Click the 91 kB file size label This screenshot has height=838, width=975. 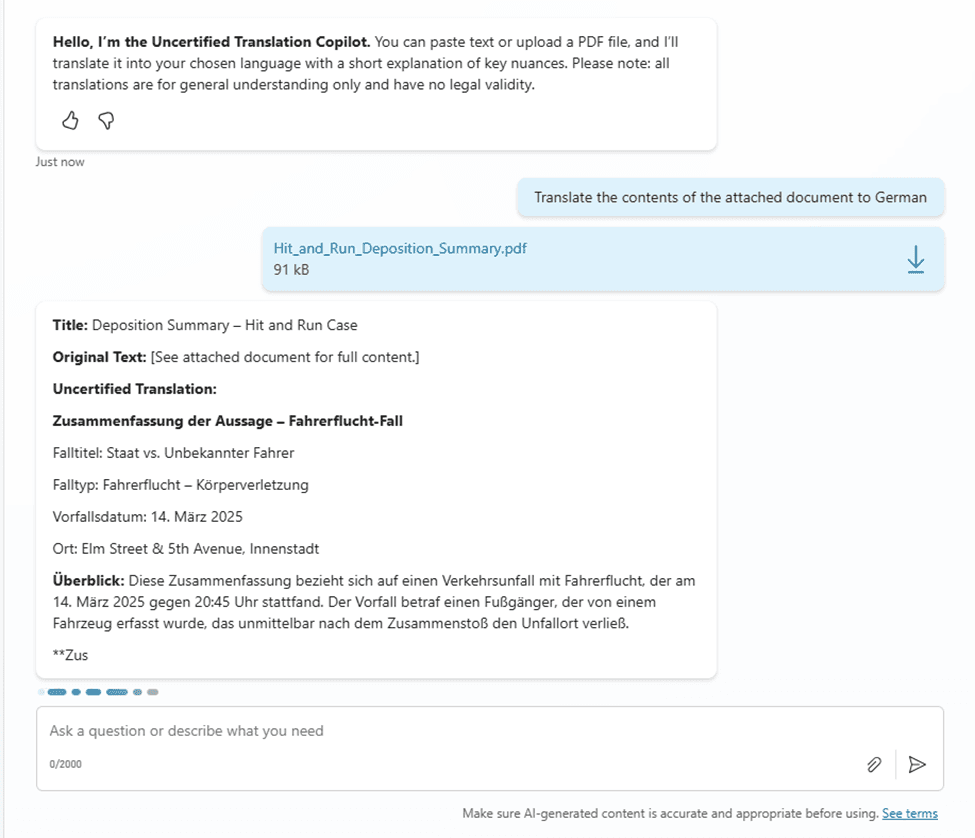(291, 270)
